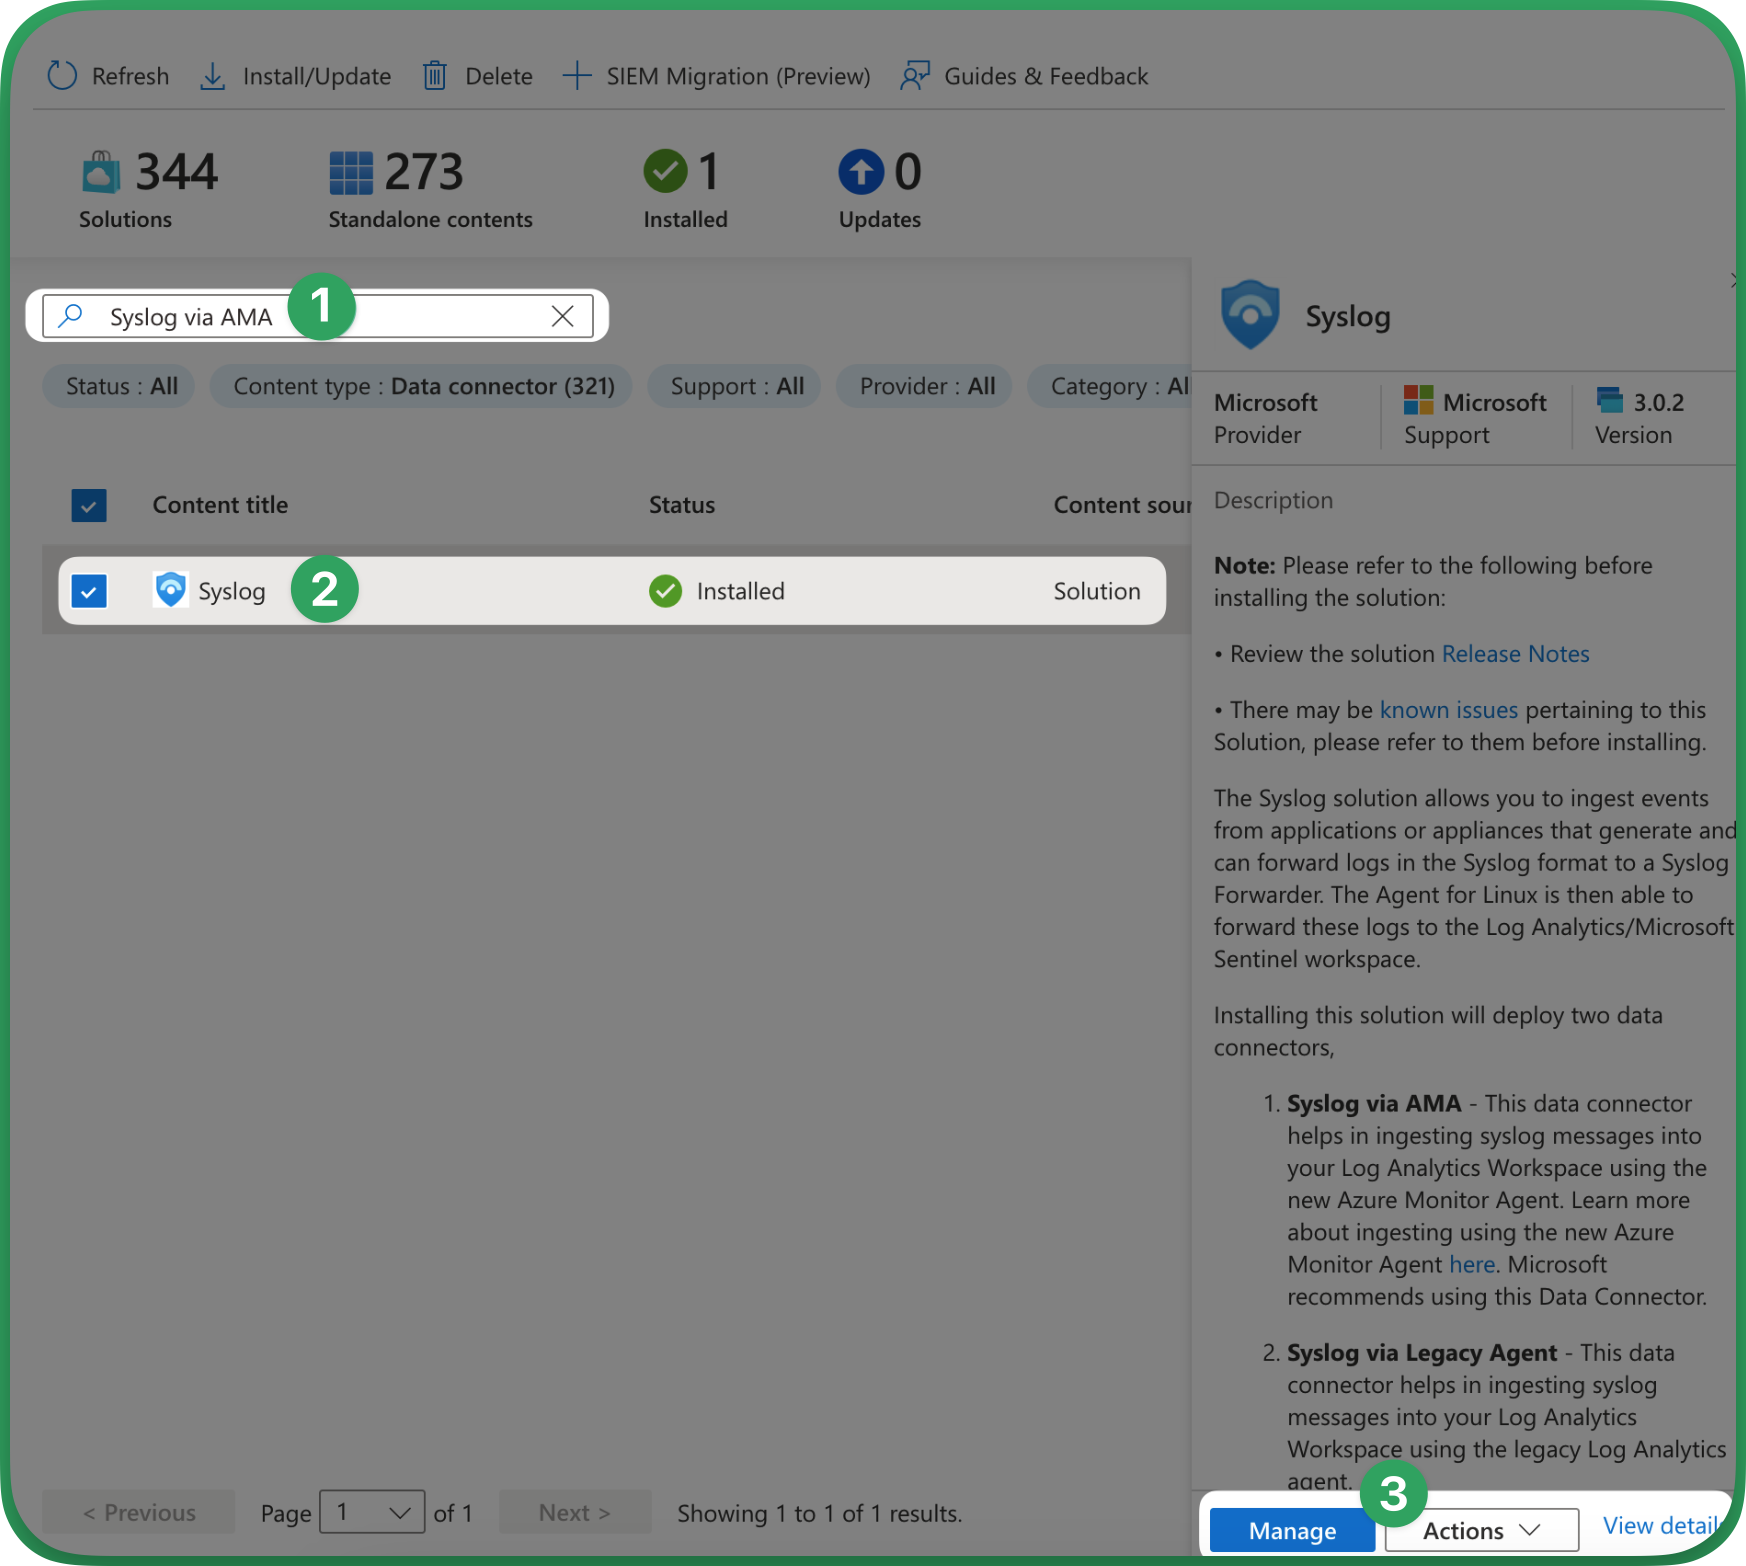Open the page number dropdown

coord(372,1512)
